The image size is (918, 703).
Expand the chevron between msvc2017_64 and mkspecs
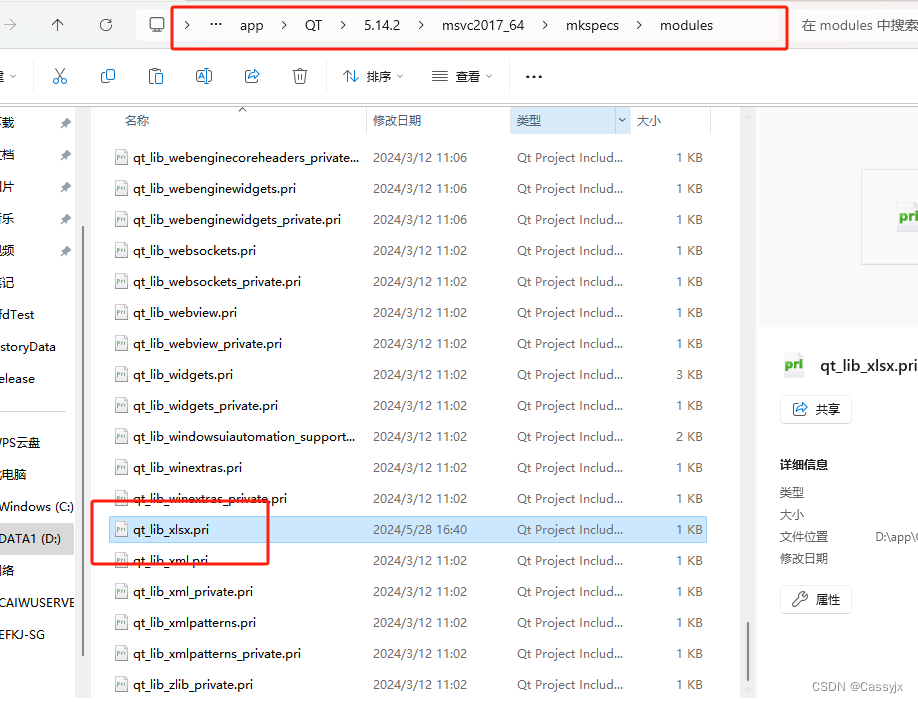click(545, 25)
